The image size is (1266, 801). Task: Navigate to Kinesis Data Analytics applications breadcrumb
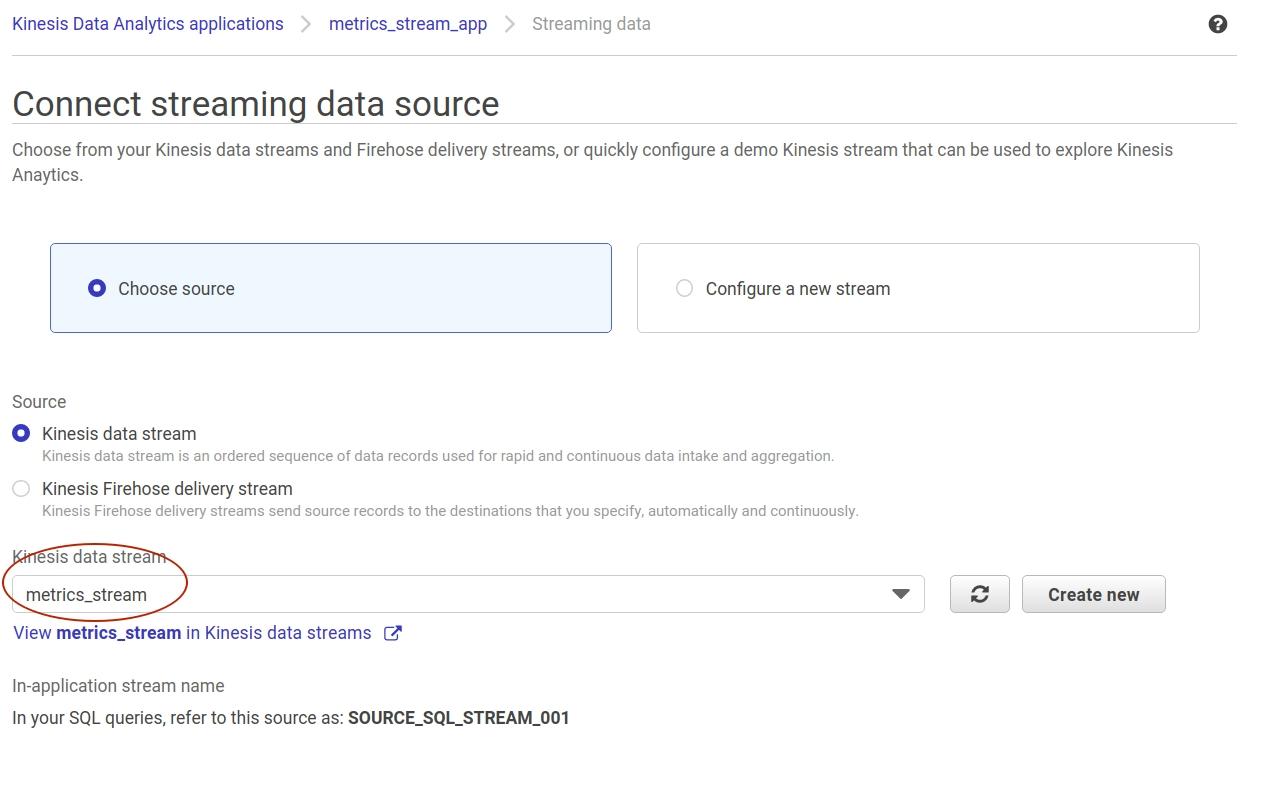pos(147,23)
